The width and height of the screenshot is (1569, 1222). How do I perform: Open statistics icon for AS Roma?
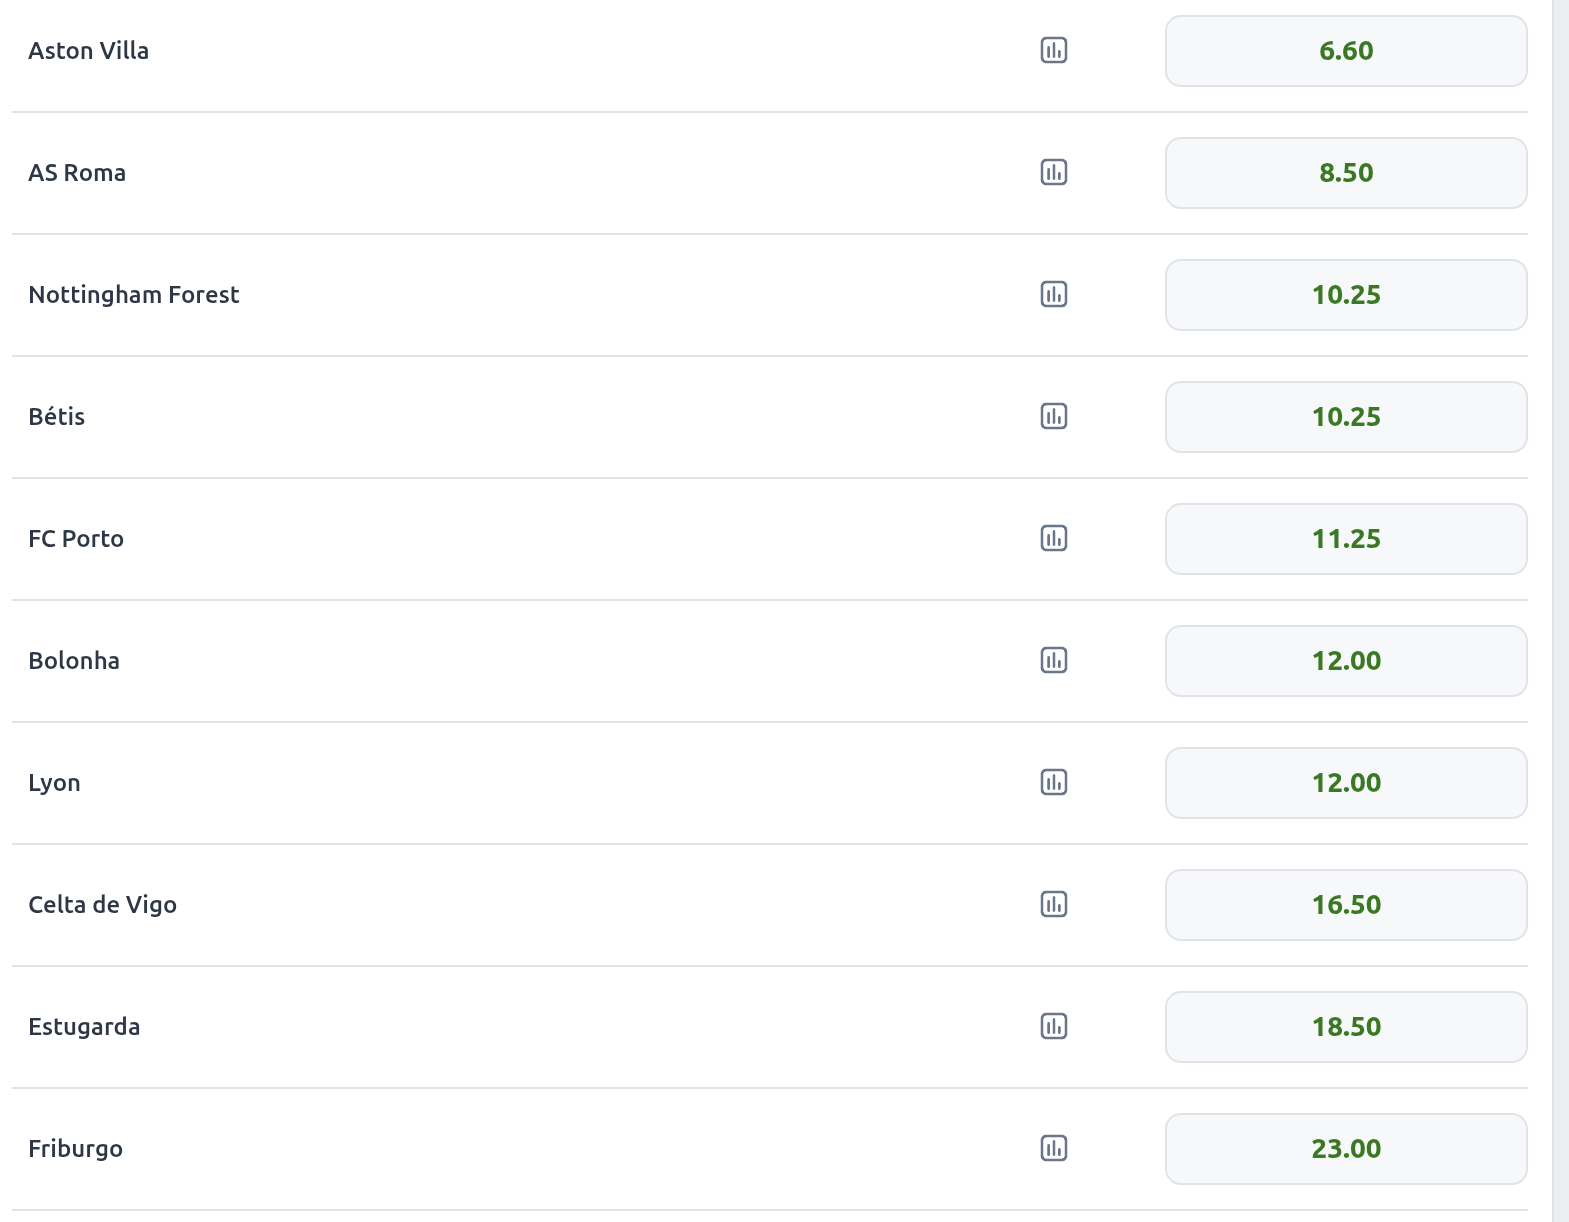coord(1054,172)
